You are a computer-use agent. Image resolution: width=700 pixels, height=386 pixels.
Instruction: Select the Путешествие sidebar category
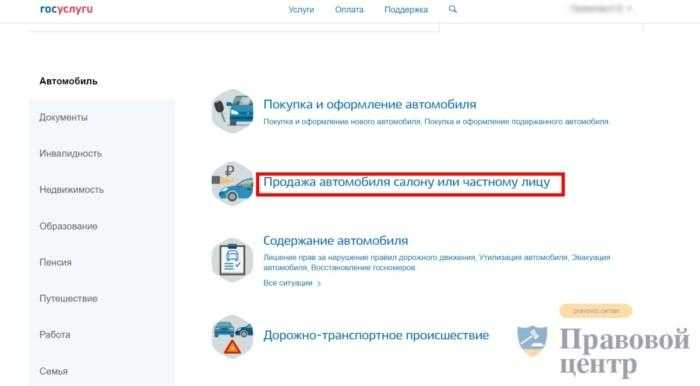point(68,299)
